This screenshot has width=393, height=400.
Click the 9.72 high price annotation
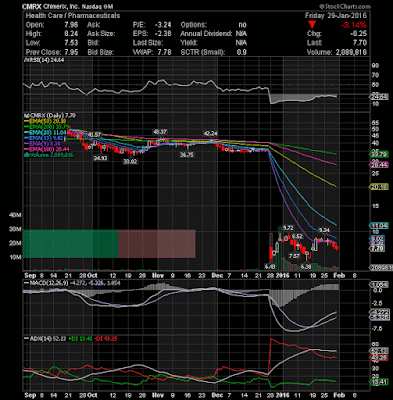tap(288, 228)
